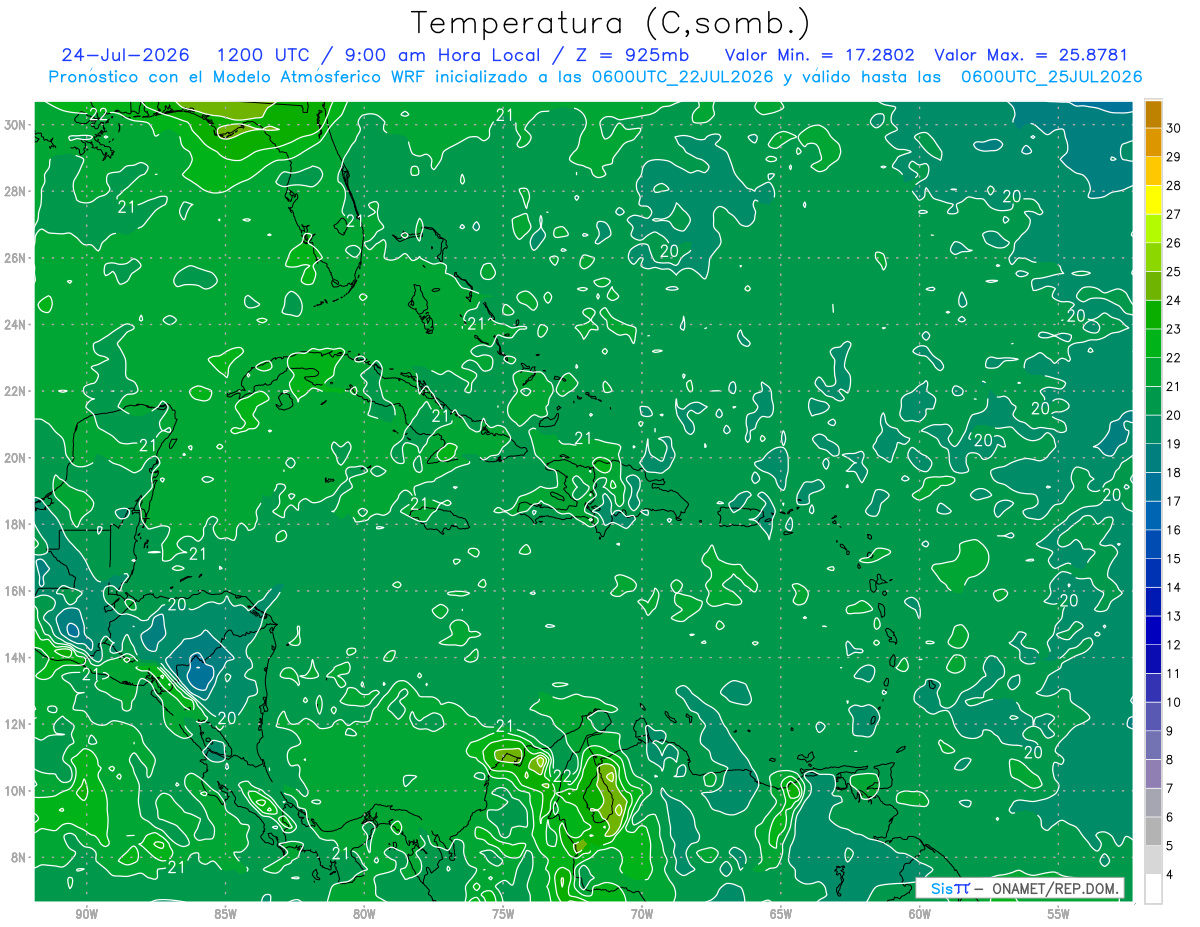The image size is (1200, 927).
Task: Click the "Temperatura (C,somb.)" title
Action: tap(611, 23)
